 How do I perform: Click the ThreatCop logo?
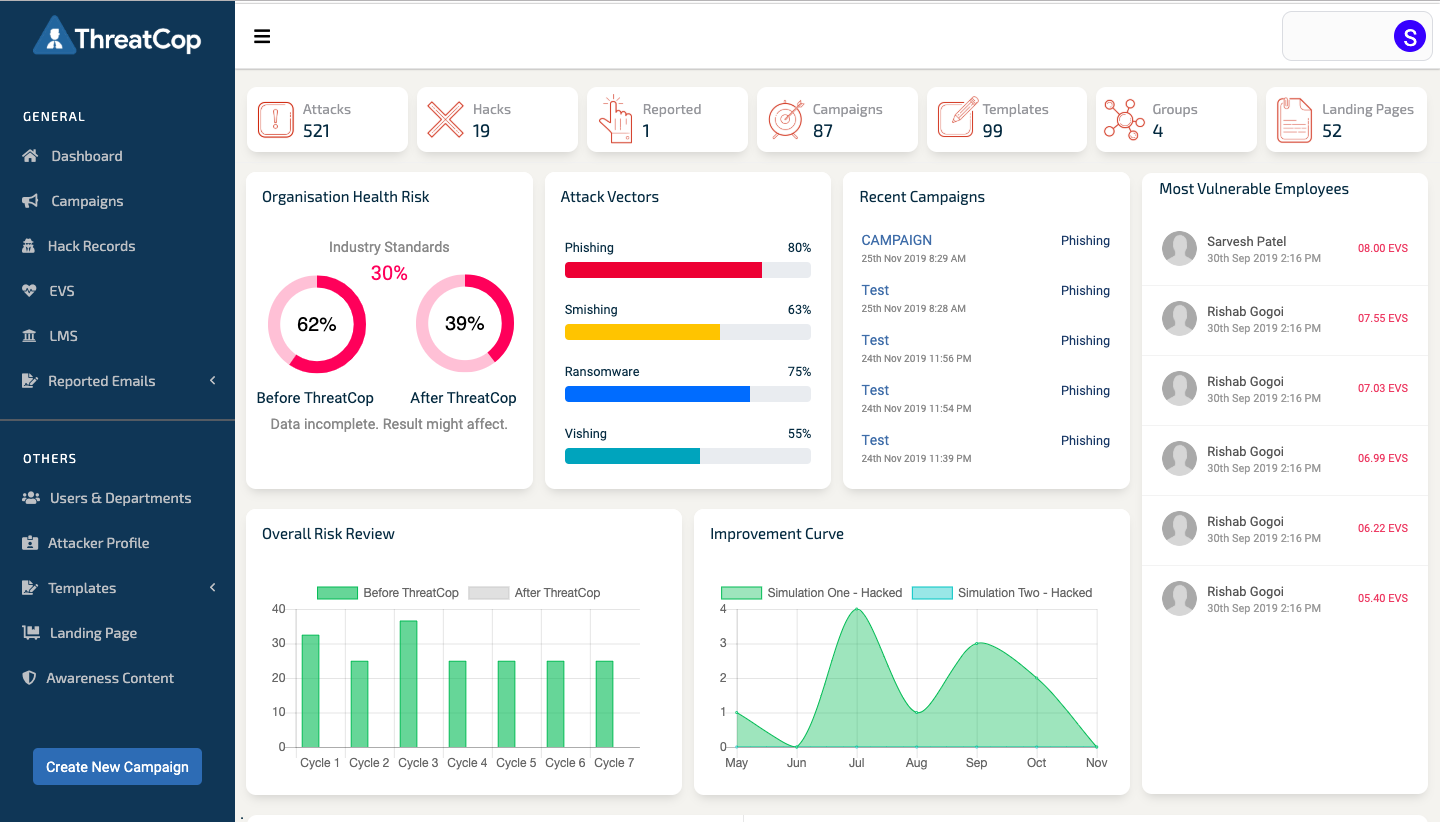pyautogui.click(x=117, y=37)
